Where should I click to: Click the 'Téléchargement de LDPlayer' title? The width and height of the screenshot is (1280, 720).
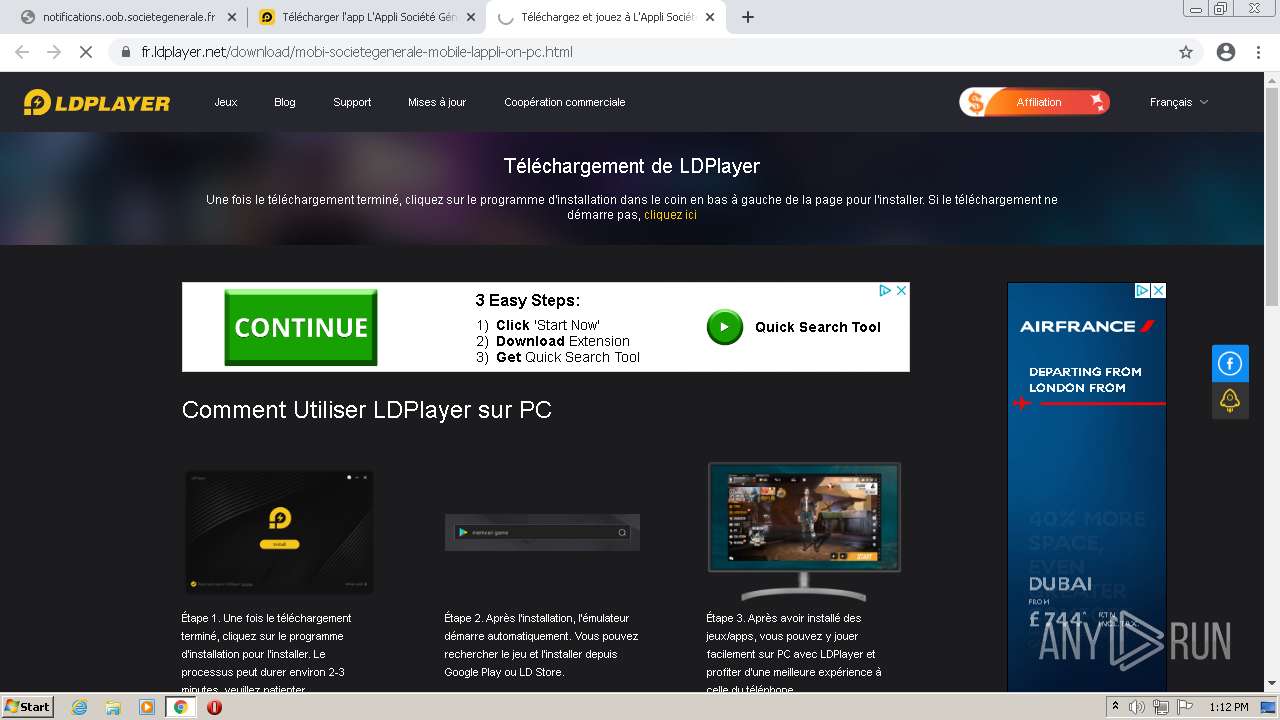pos(632,166)
